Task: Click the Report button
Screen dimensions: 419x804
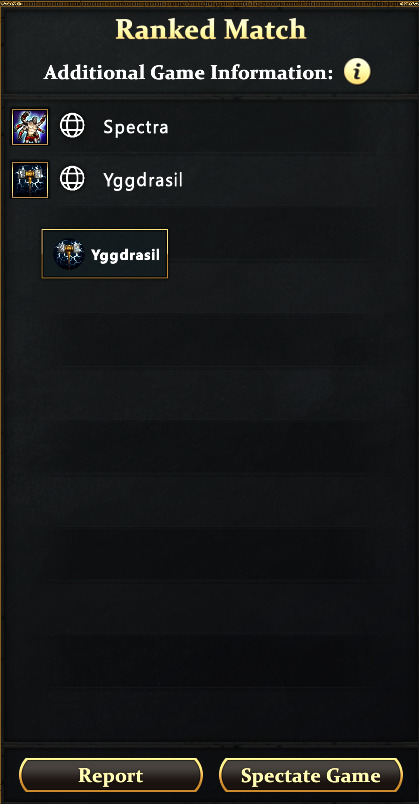Action: 111,775
